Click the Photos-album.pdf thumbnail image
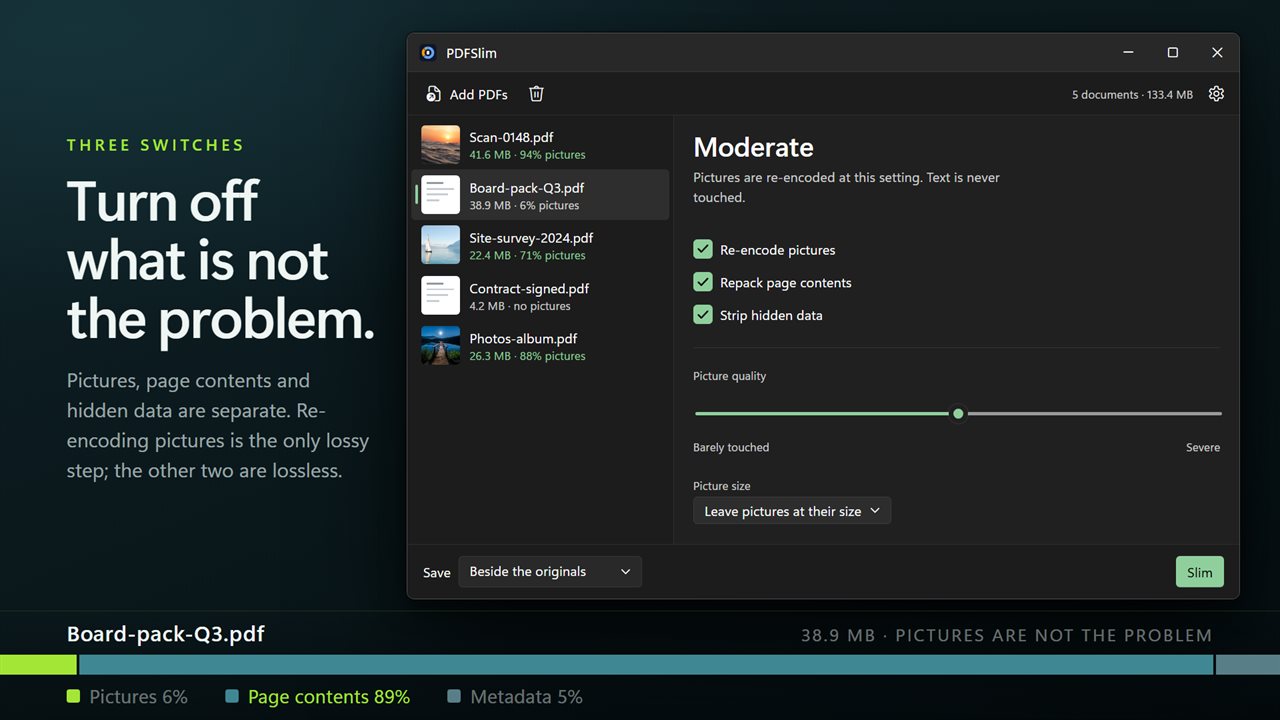The image size is (1280, 720). point(441,346)
